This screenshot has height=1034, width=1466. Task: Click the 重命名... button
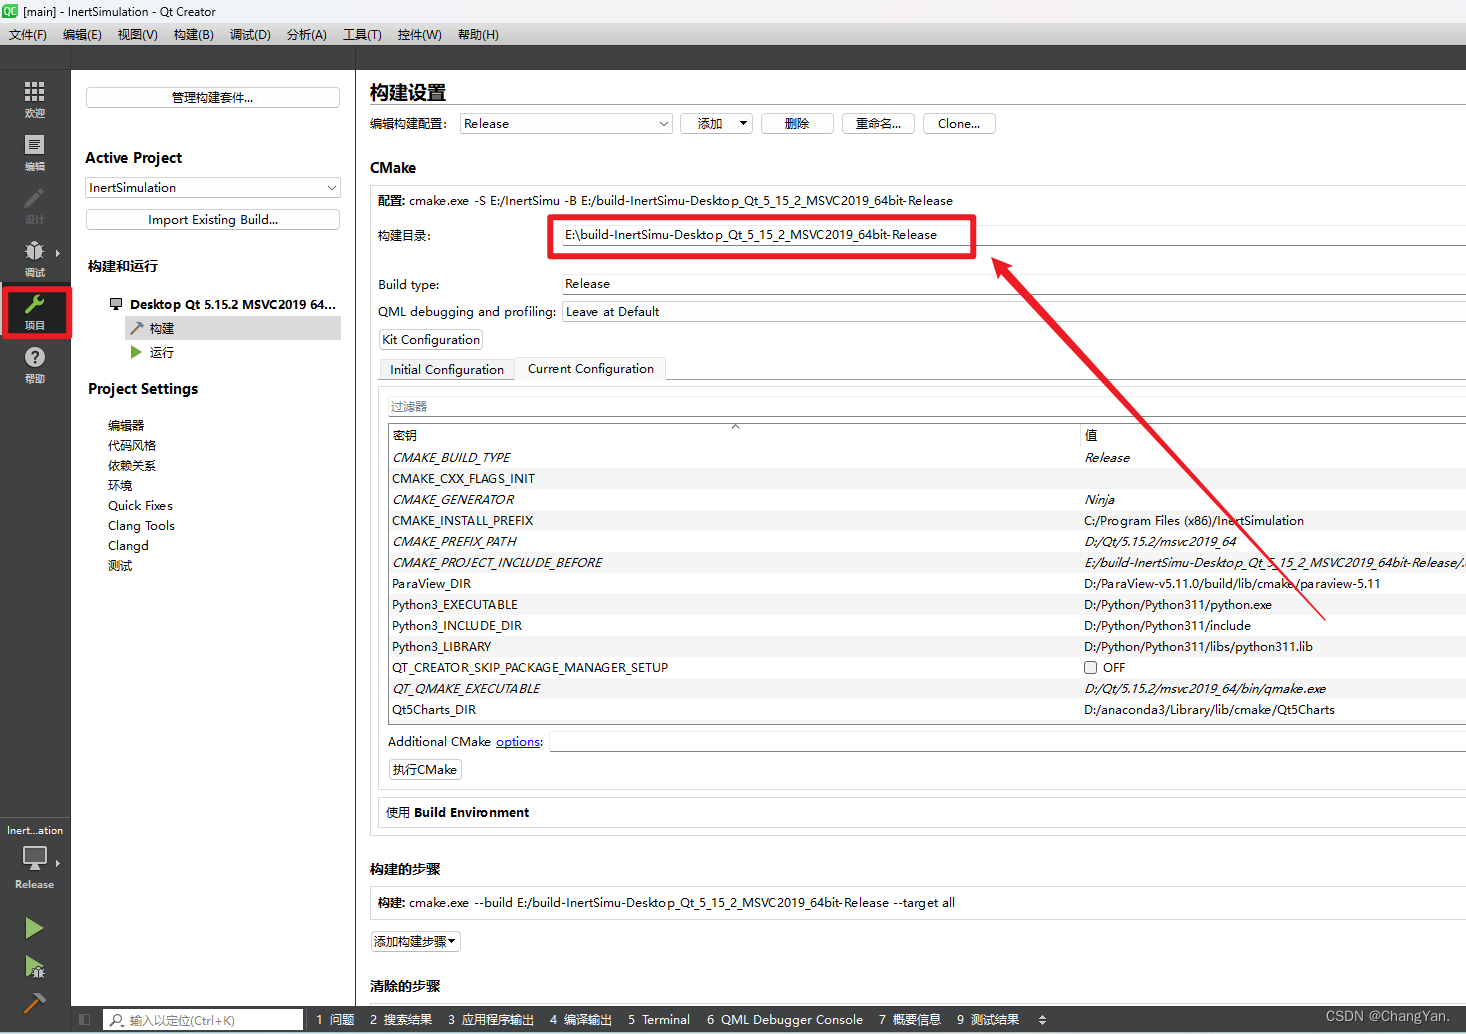coord(878,124)
